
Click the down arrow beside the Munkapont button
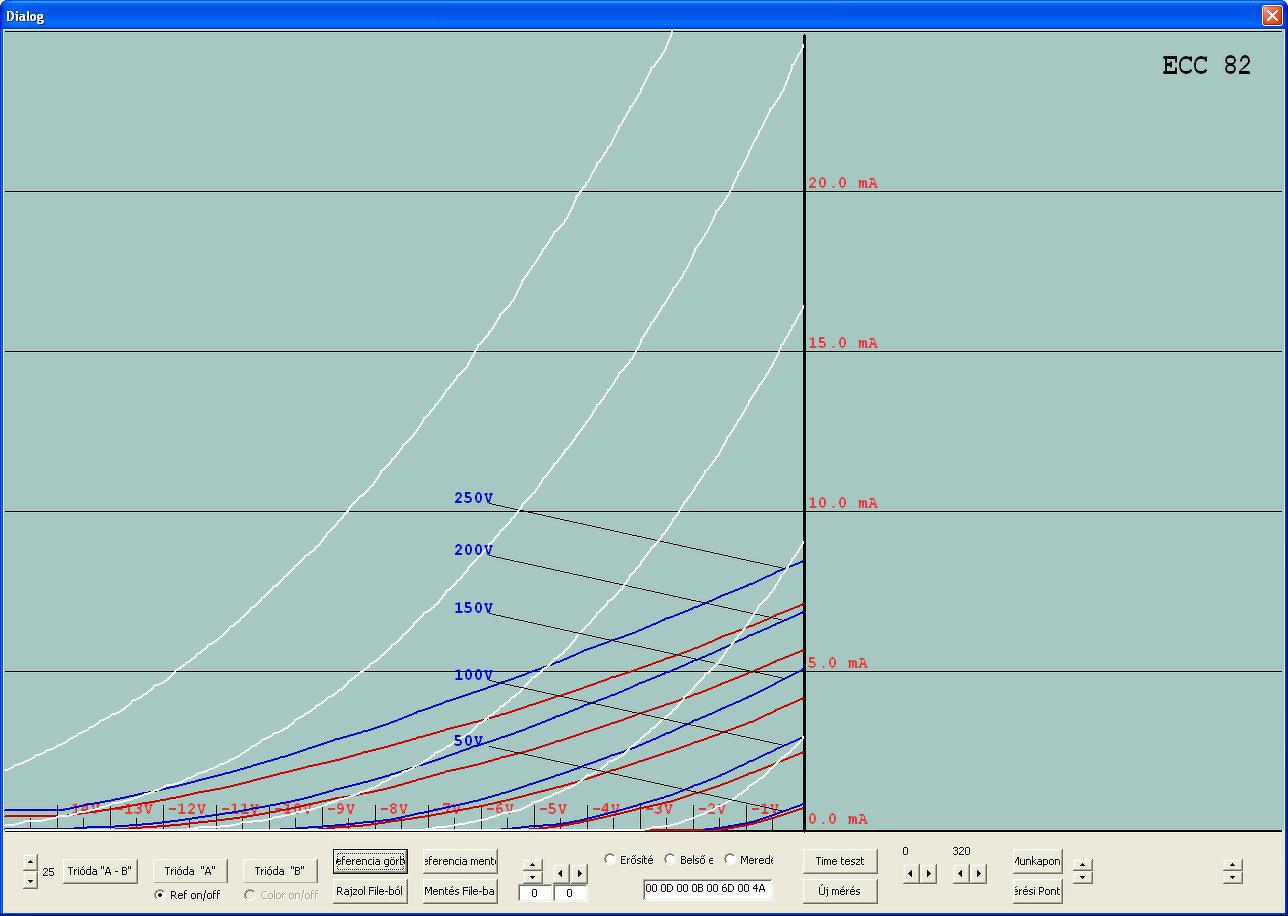point(1082,877)
